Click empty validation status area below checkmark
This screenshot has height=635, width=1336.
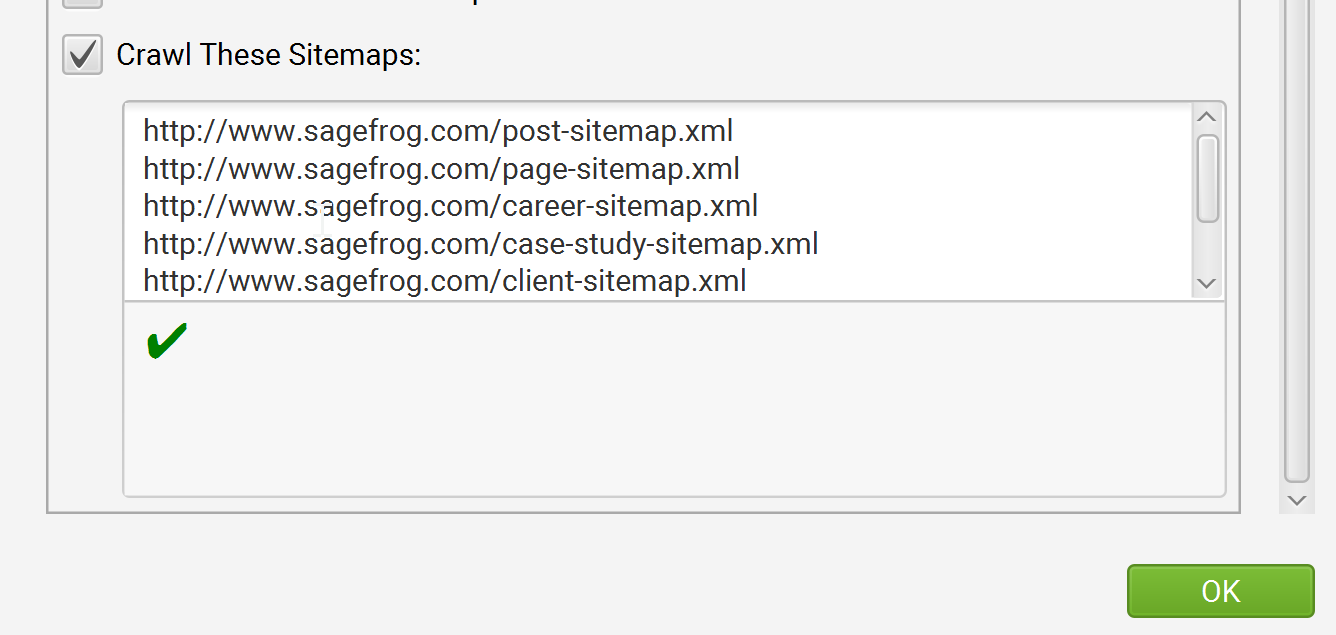tap(672, 430)
